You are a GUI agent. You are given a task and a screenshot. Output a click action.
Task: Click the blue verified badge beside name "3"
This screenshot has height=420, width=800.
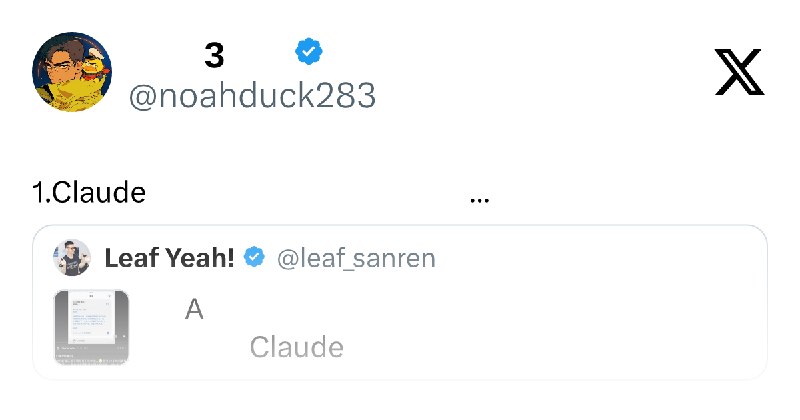[x=309, y=51]
